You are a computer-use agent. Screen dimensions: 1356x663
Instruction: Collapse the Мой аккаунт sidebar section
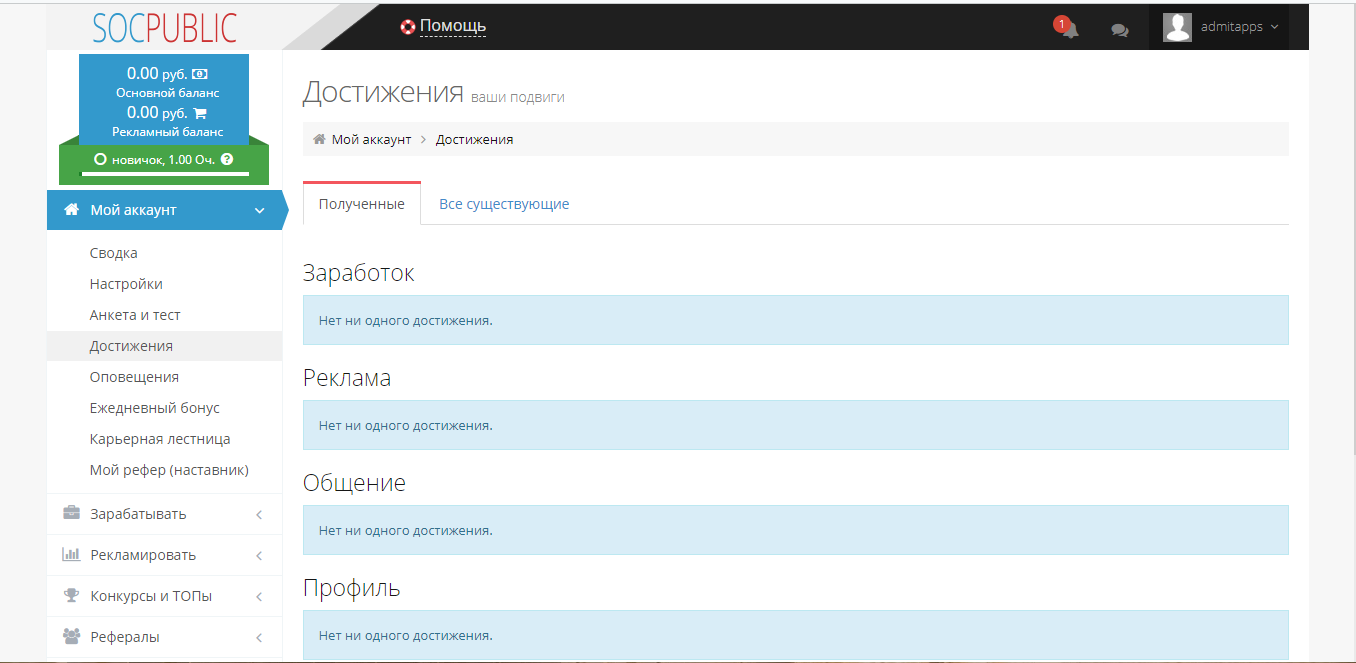tap(164, 210)
